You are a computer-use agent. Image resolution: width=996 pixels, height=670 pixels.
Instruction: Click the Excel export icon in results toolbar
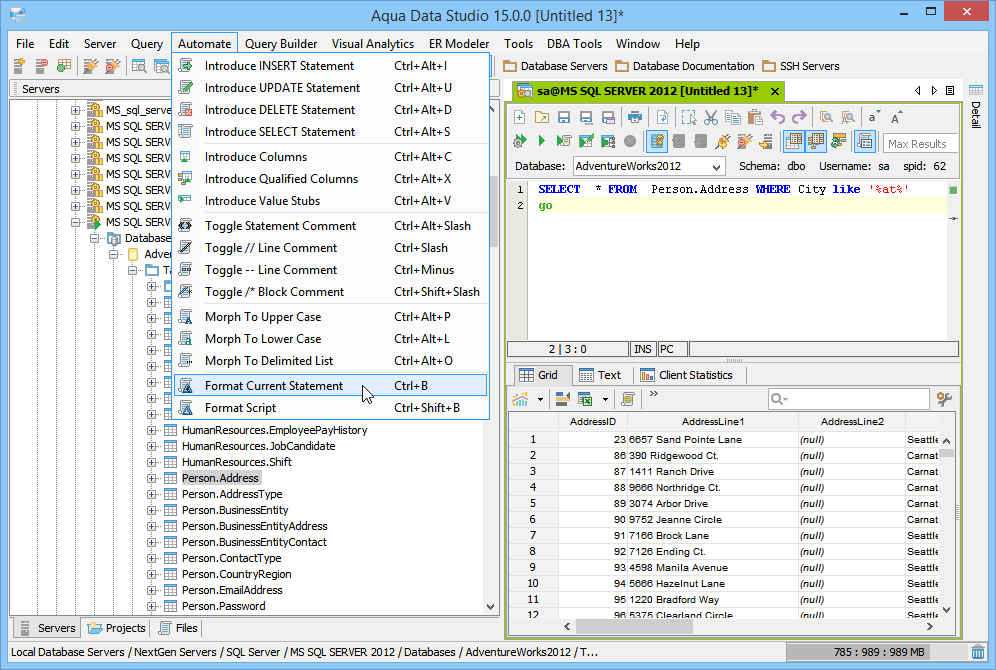[585, 399]
